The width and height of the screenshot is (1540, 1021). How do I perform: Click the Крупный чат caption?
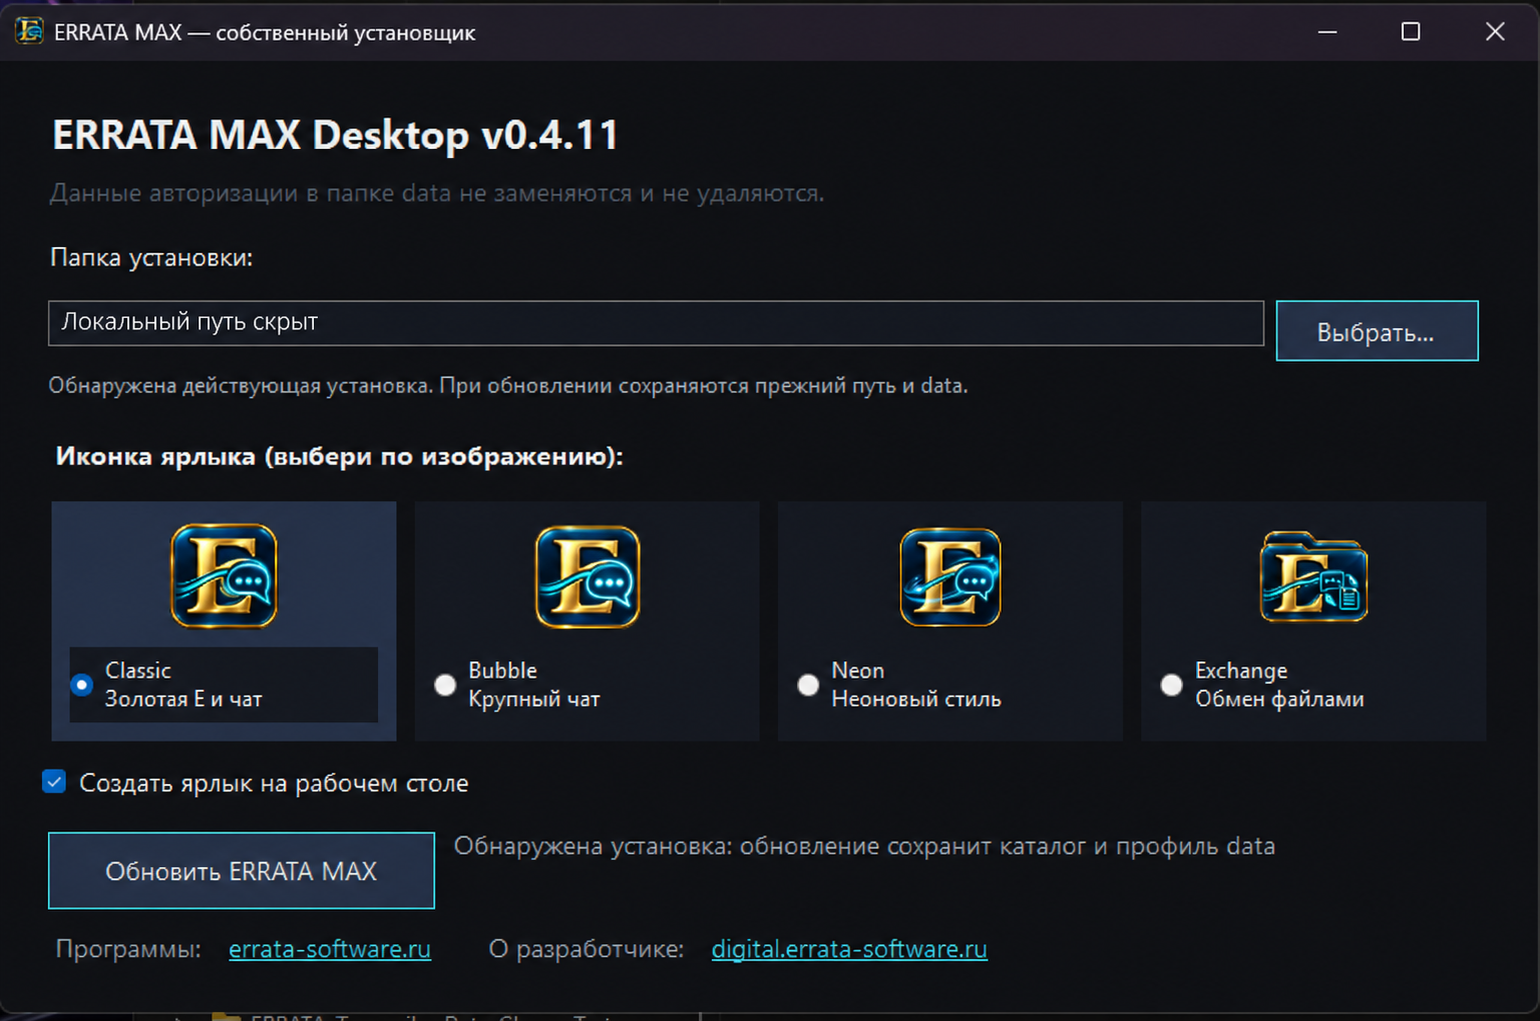pos(534,699)
